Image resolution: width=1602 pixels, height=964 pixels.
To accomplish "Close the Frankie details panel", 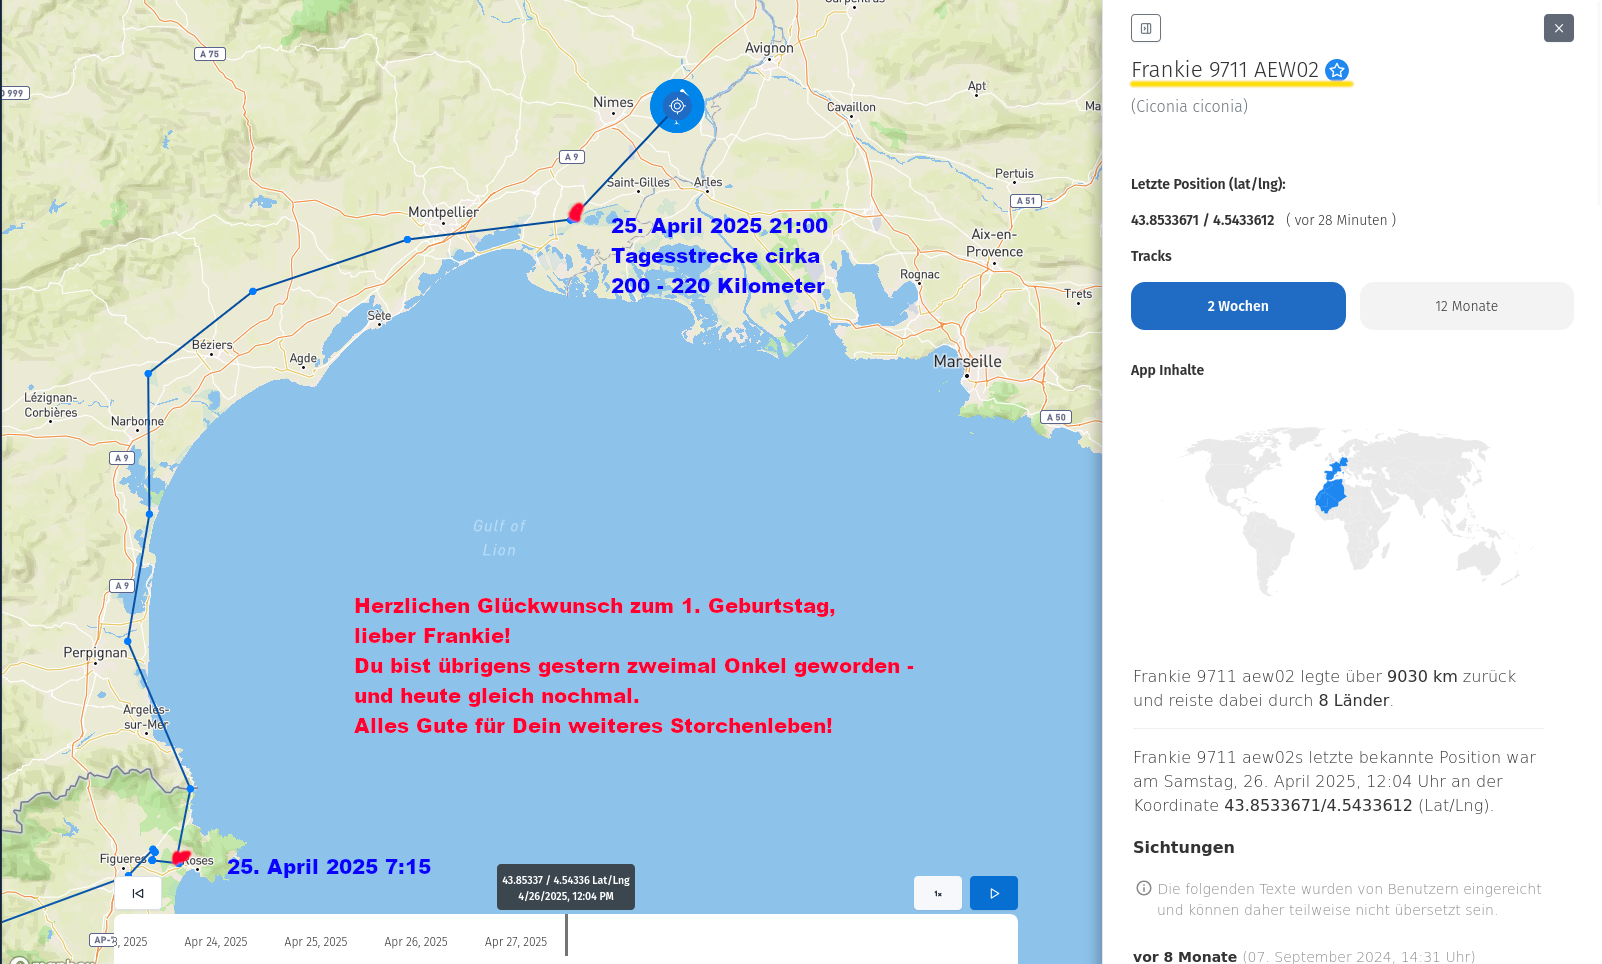I will (x=1558, y=28).
